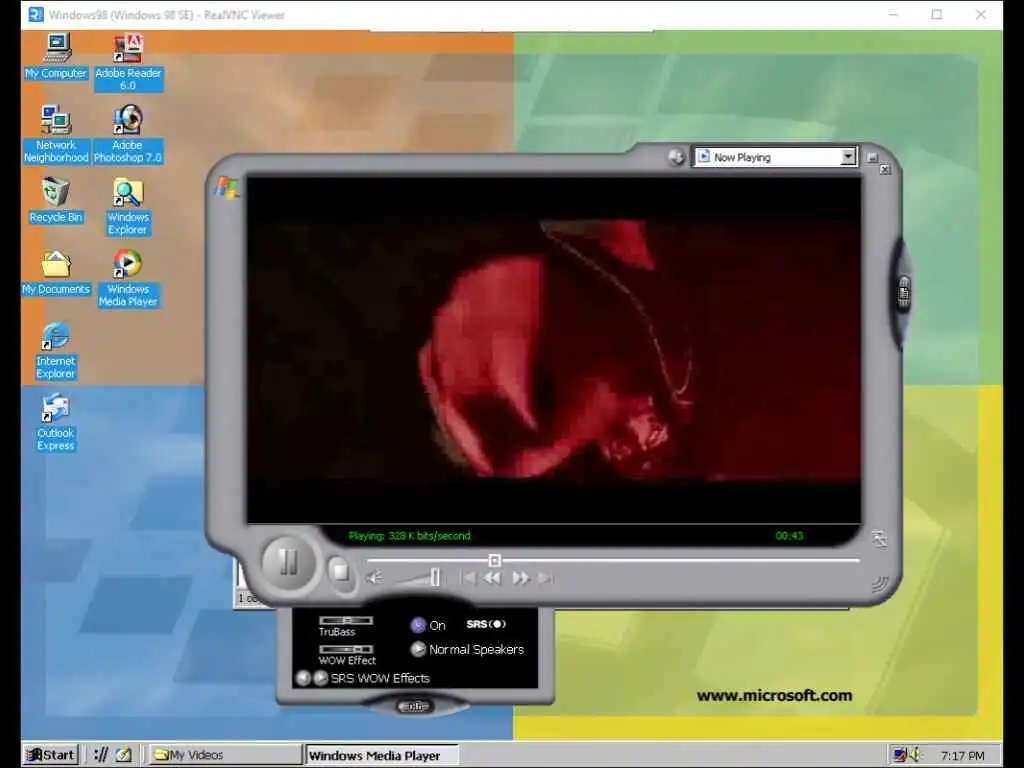Mute audio via the speaker icon
Viewport: 1024px width, 768px height.
tap(374, 578)
